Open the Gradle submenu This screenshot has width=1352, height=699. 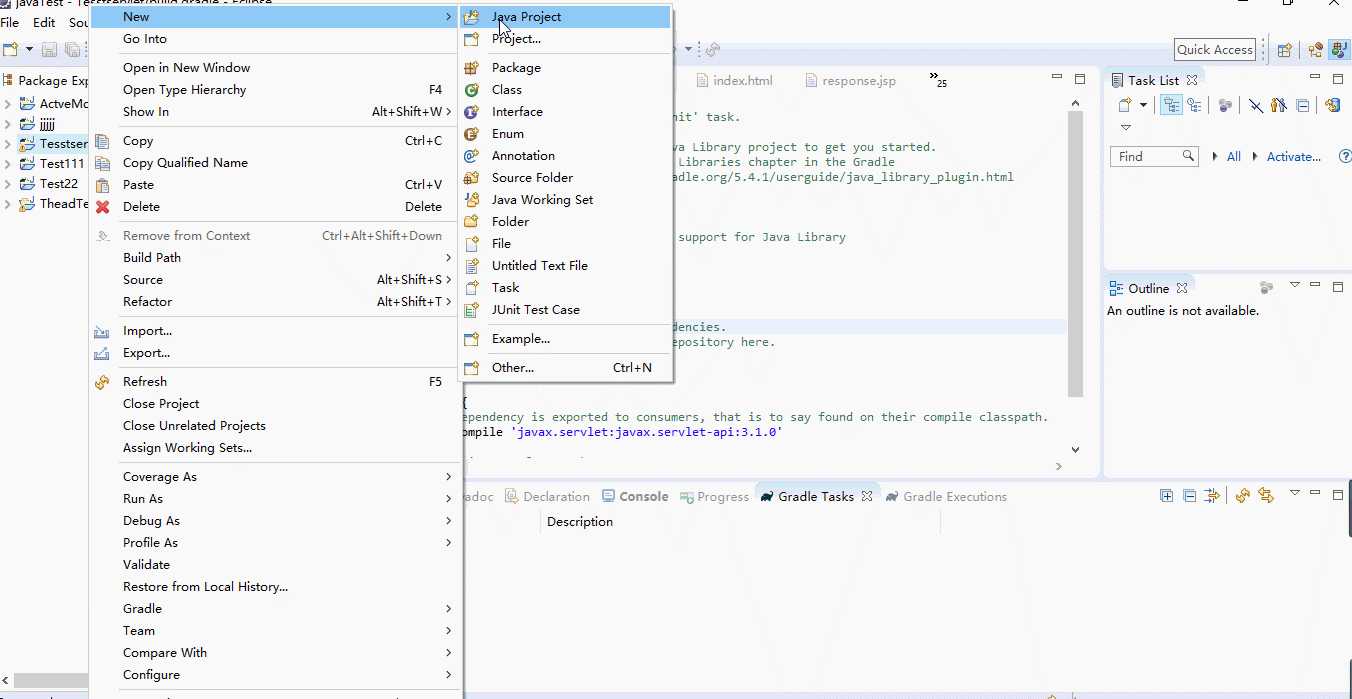(275, 609)
